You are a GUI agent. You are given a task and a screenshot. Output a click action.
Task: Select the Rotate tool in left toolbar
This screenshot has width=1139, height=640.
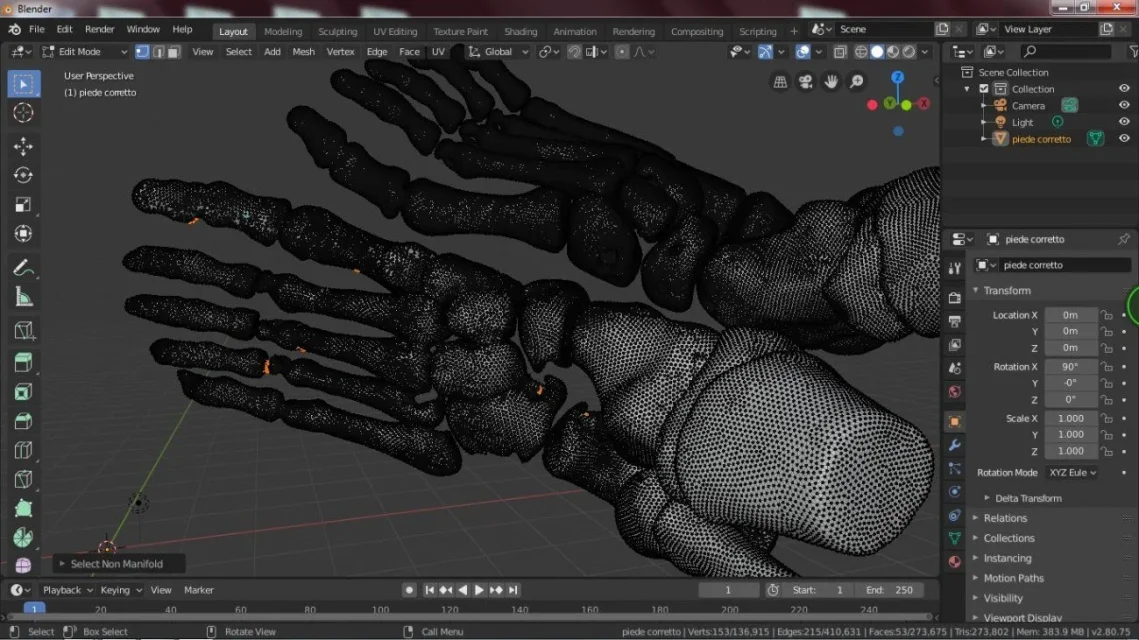[23, 175]
